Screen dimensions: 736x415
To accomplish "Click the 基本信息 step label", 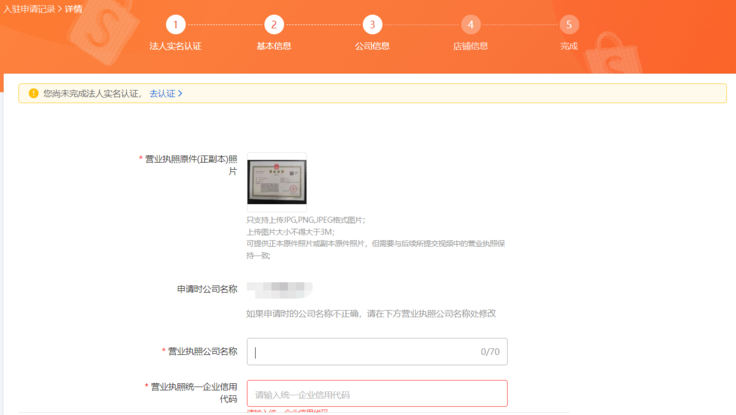I will pos(274,46).
